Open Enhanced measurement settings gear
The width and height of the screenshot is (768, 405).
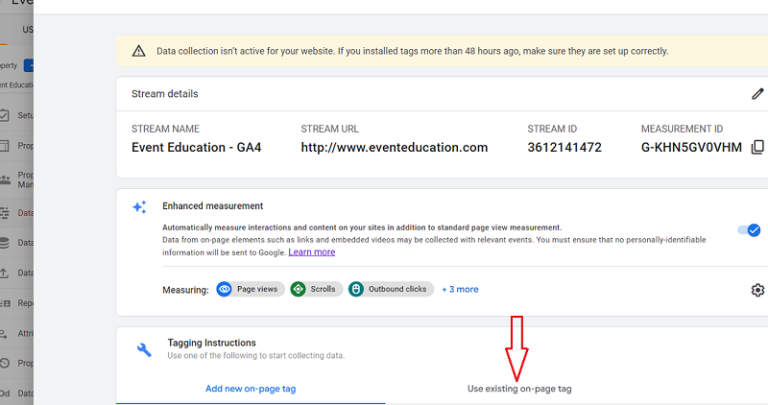(757, 290)
